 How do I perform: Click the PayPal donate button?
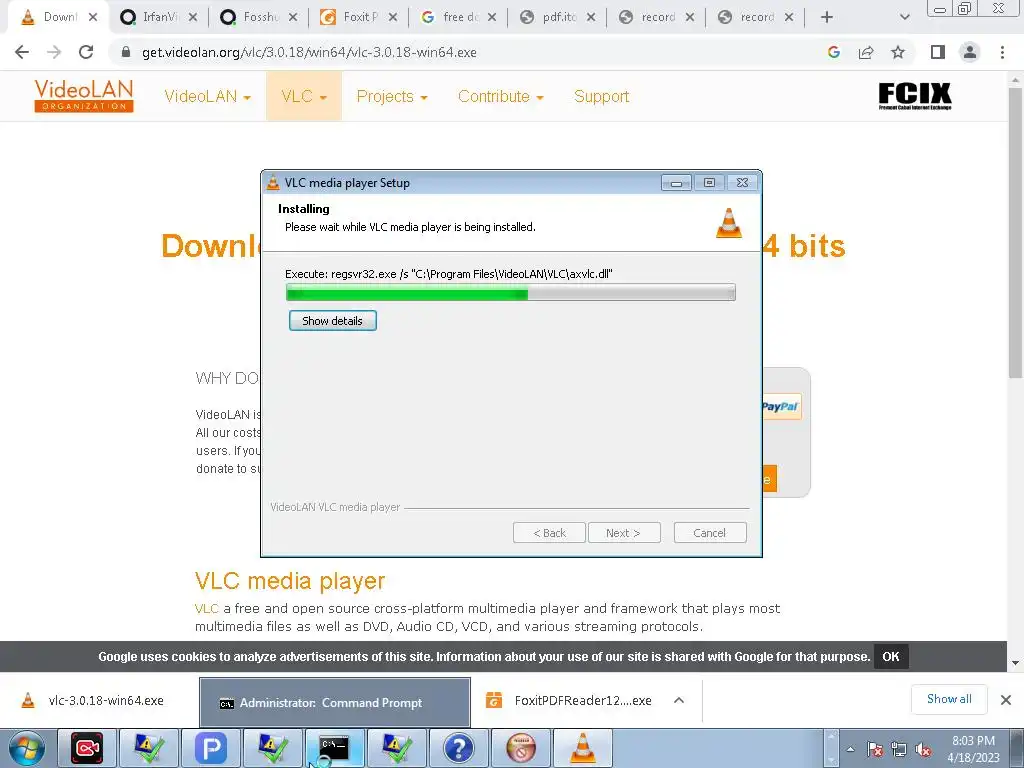coord(780,407)
